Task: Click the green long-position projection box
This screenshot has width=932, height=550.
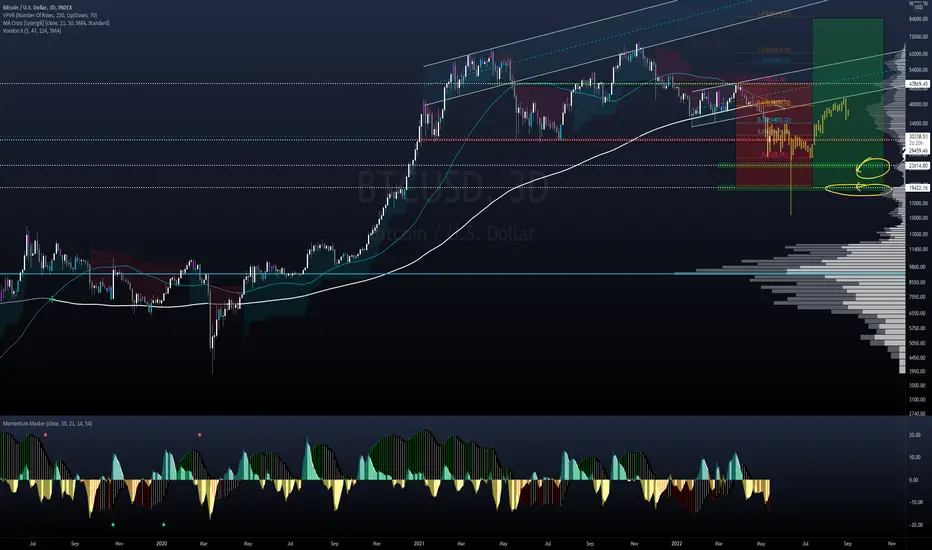Action: tap(848, 103)
